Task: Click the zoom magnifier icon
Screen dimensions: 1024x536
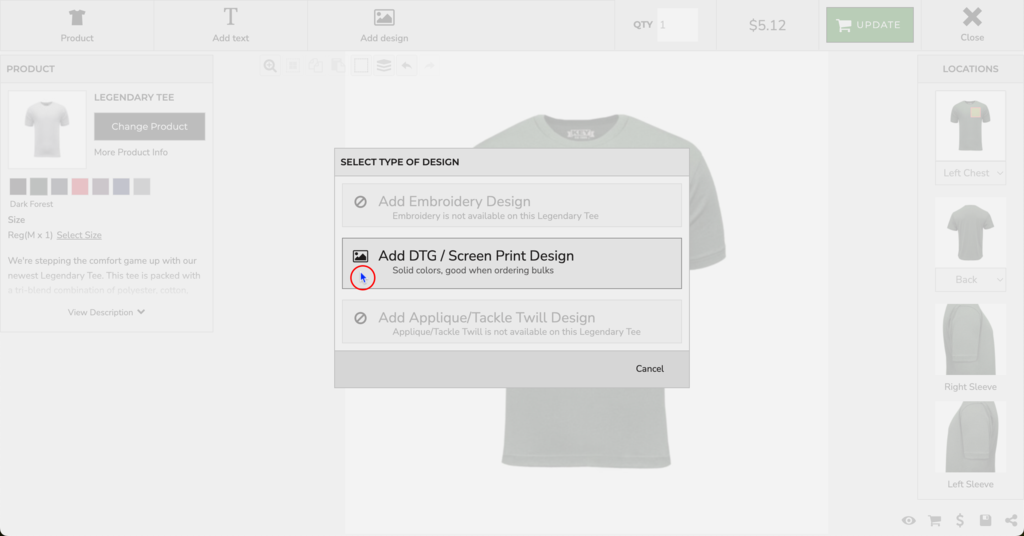Action: [270, 66]
